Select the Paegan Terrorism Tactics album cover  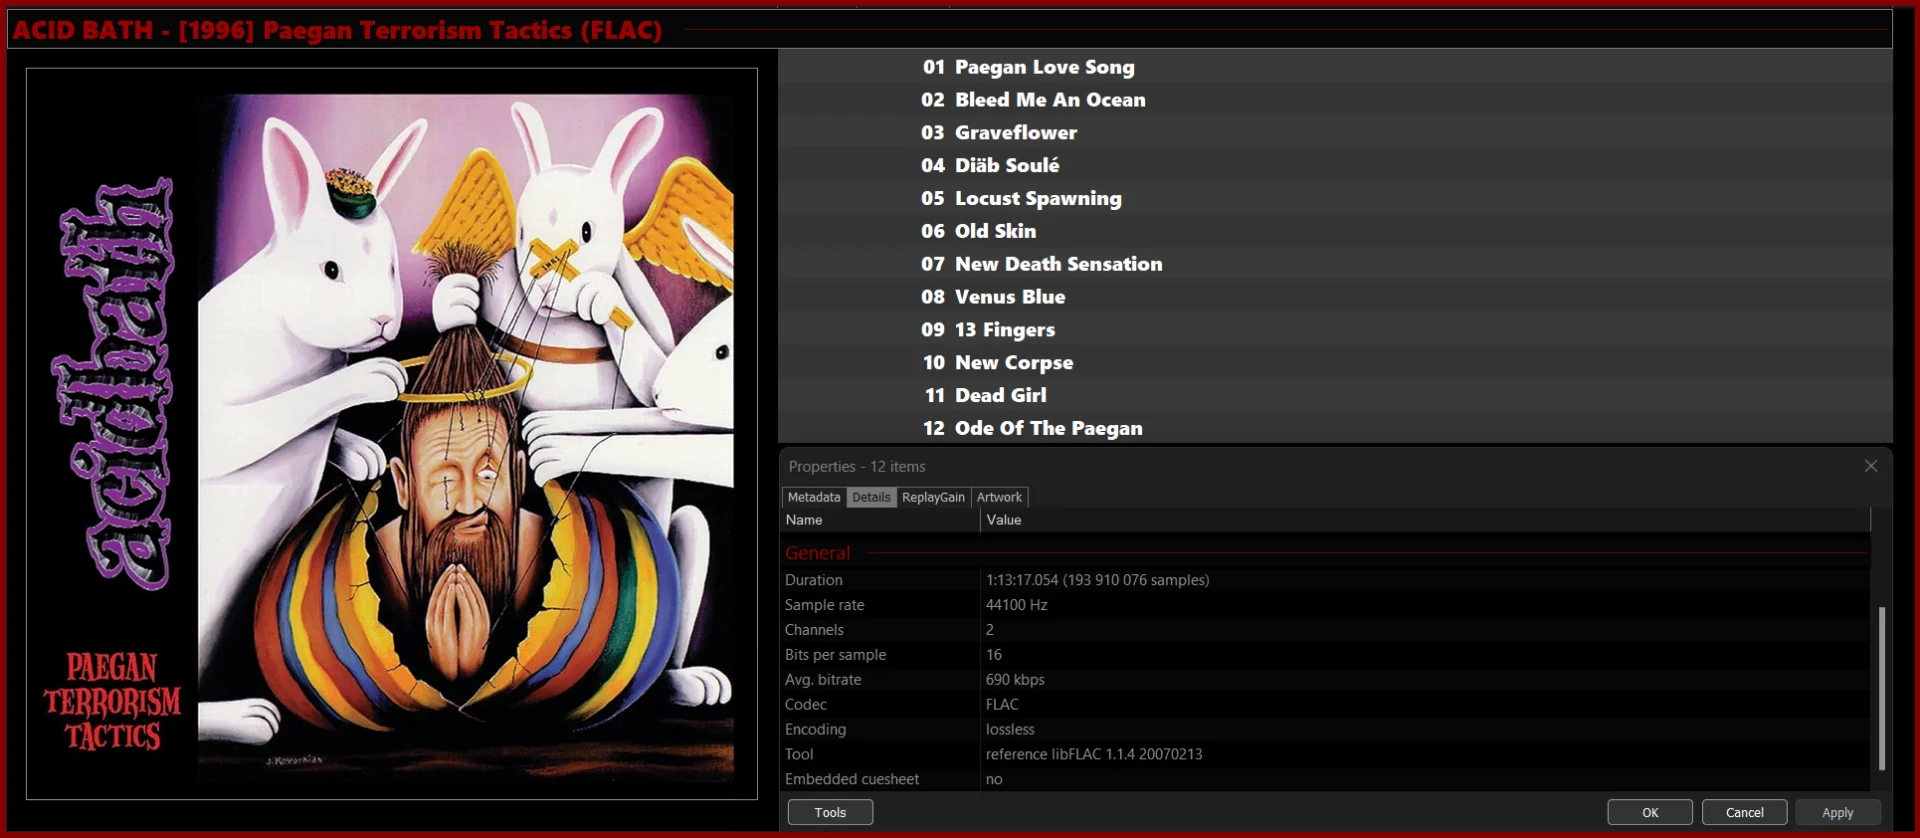(392, 434)
